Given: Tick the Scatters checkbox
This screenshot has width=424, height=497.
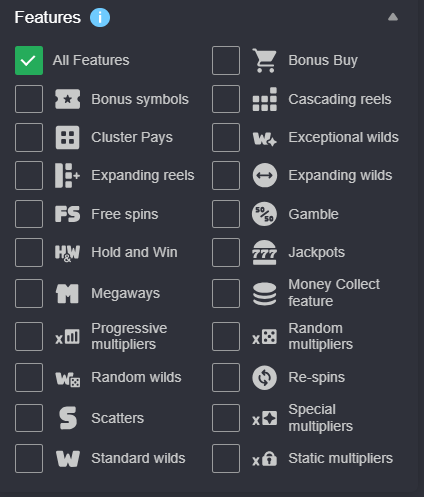Looking at the screenshot, I should [x=29, y=418].
